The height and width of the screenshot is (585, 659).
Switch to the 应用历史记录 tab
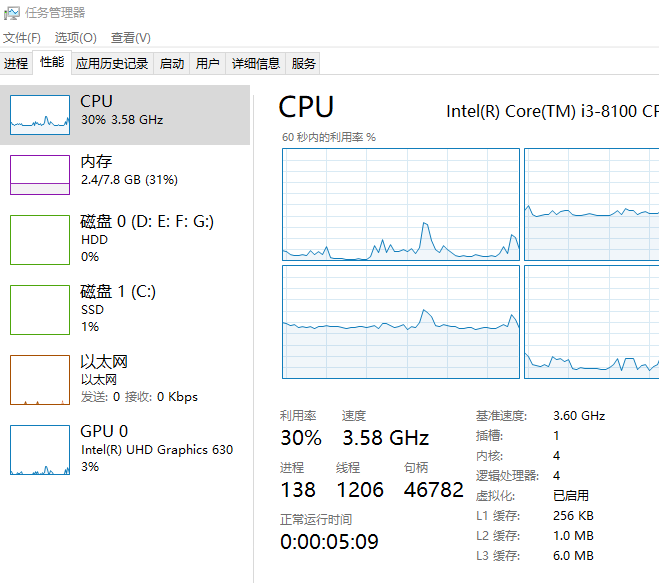coord(112,63)
